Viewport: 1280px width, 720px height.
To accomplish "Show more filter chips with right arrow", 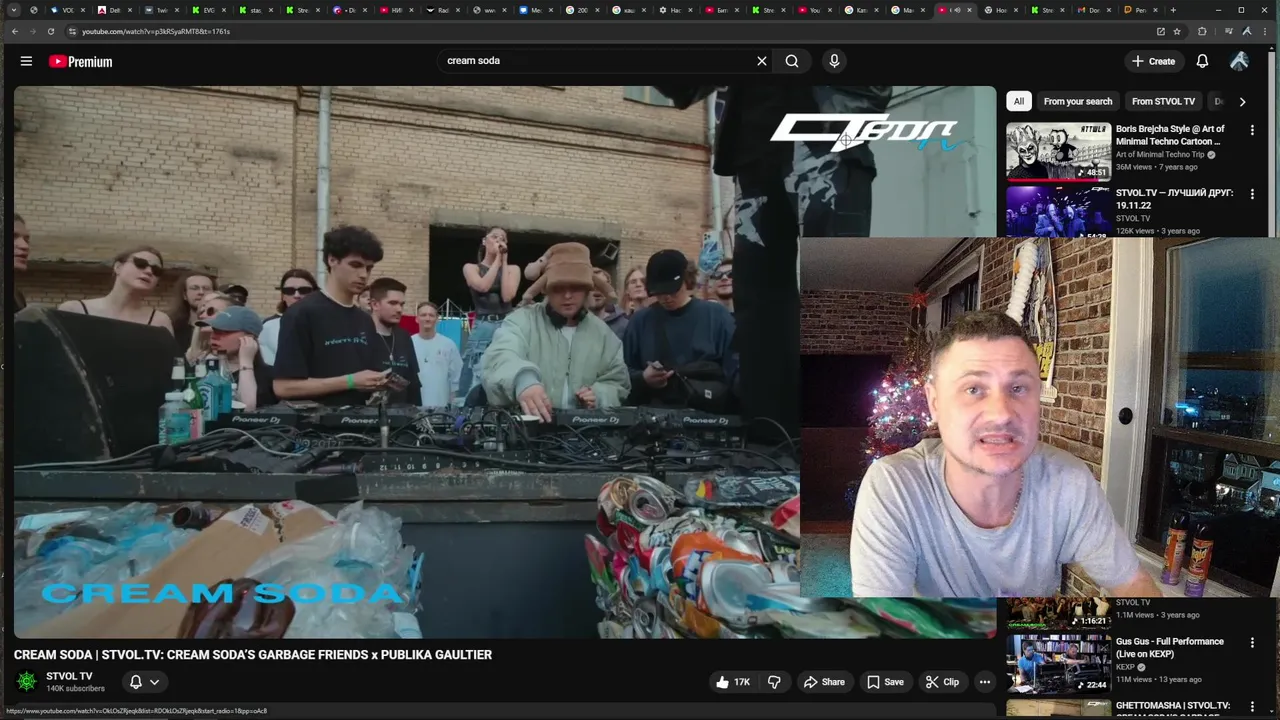I will [1242, 101].
